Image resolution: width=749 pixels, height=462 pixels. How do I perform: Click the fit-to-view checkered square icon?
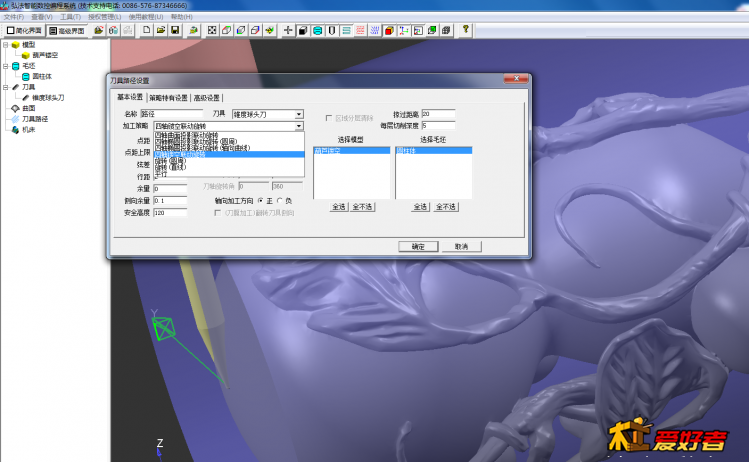pyautogui.click(x=212, y=30)
